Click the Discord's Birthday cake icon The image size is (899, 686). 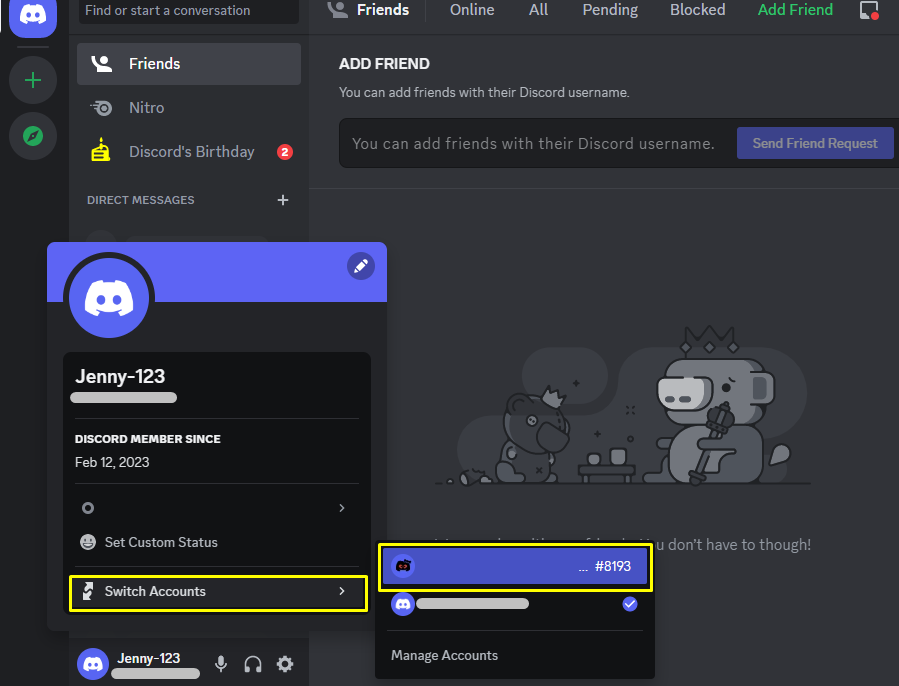[x=101, y=150]
